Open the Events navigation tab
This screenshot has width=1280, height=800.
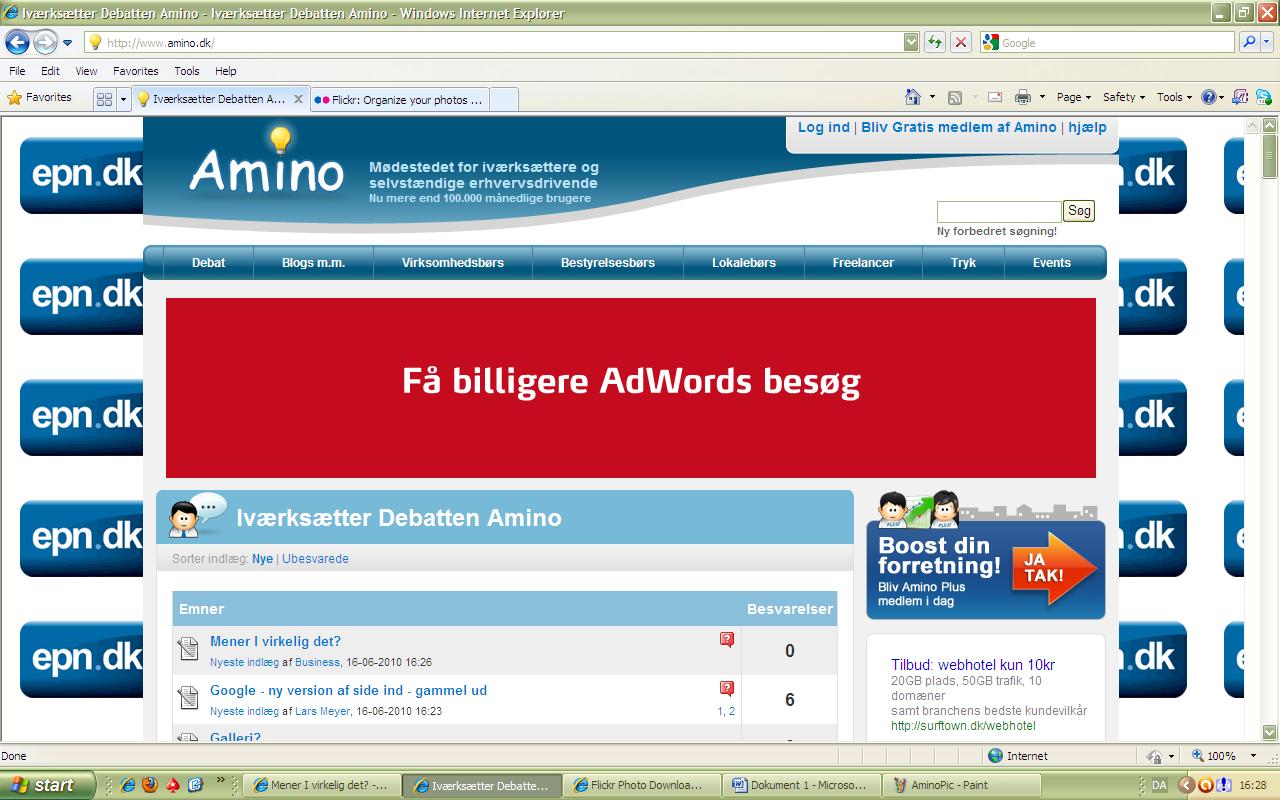(x=1052, y=263)
